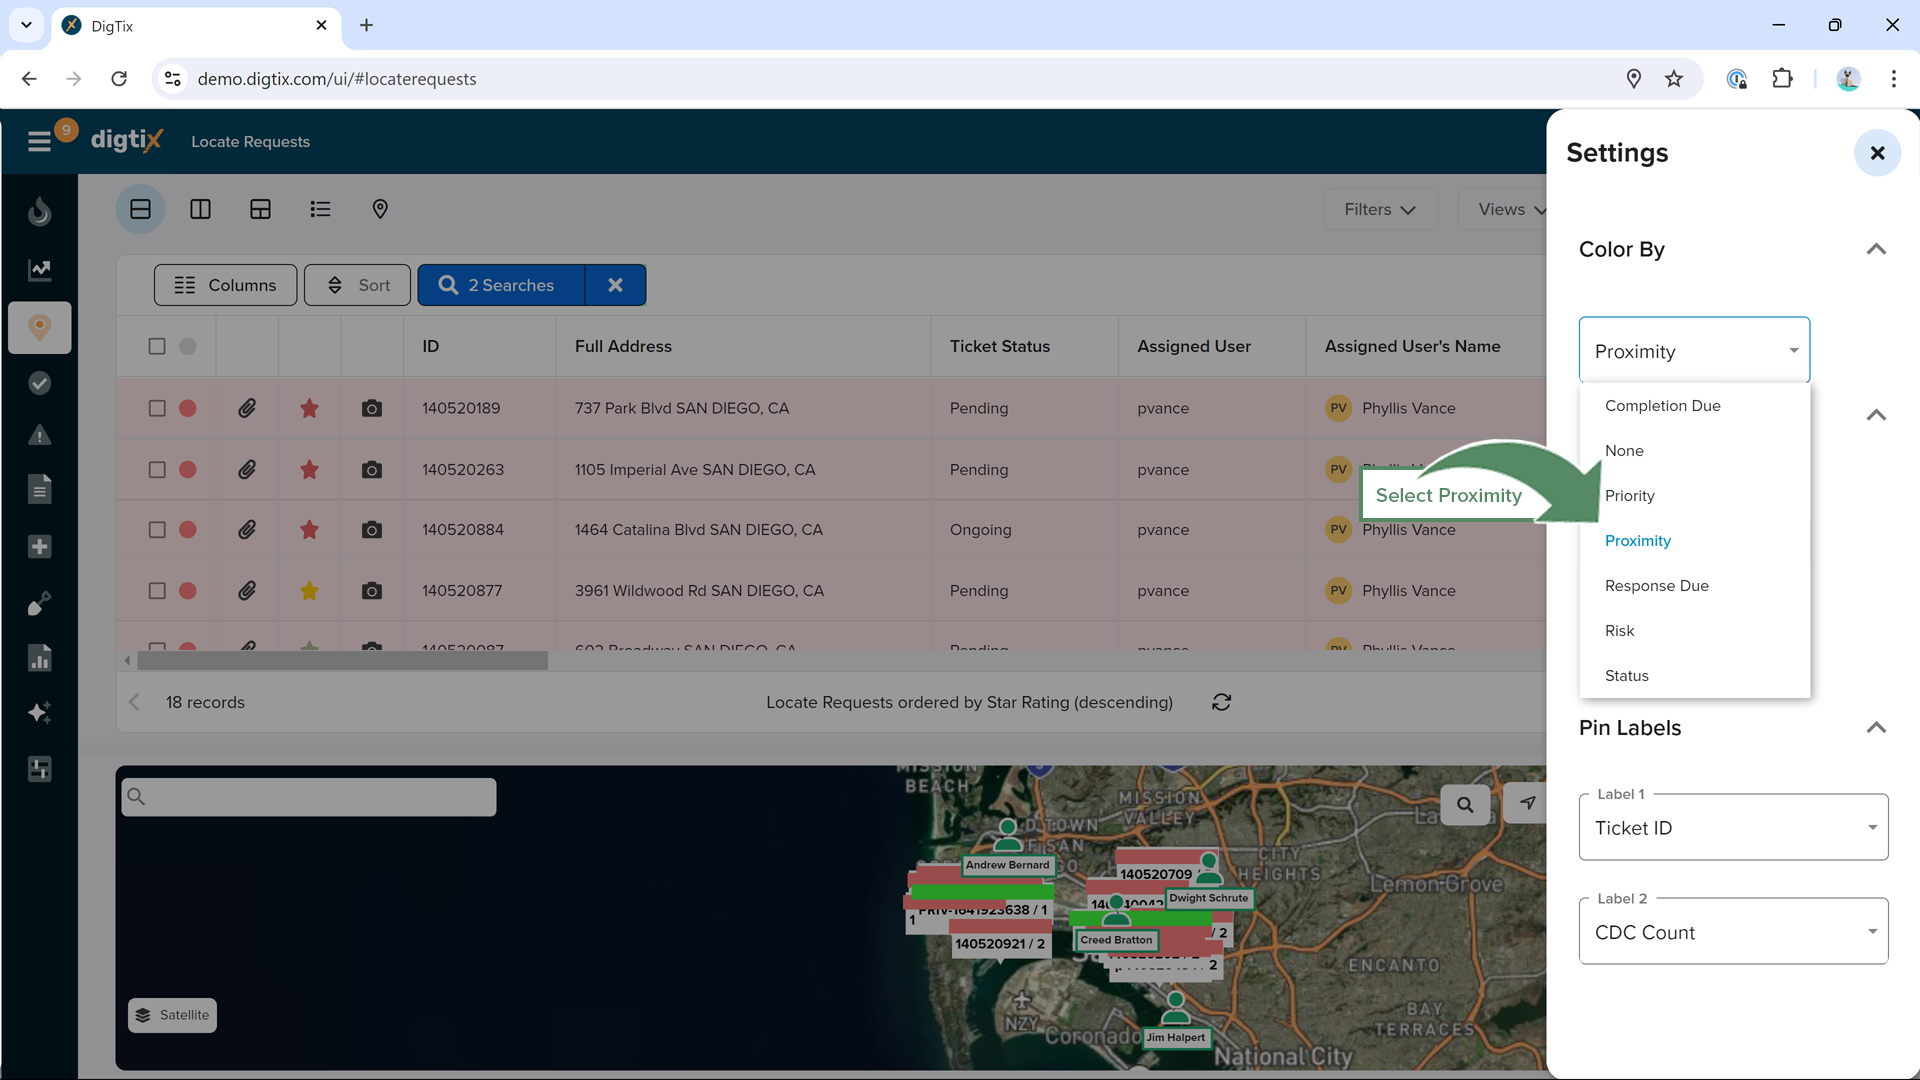Screen dimensions: 1920x1080
Task: Switch to split vertical layout view icon
Action: pos(200,209)
